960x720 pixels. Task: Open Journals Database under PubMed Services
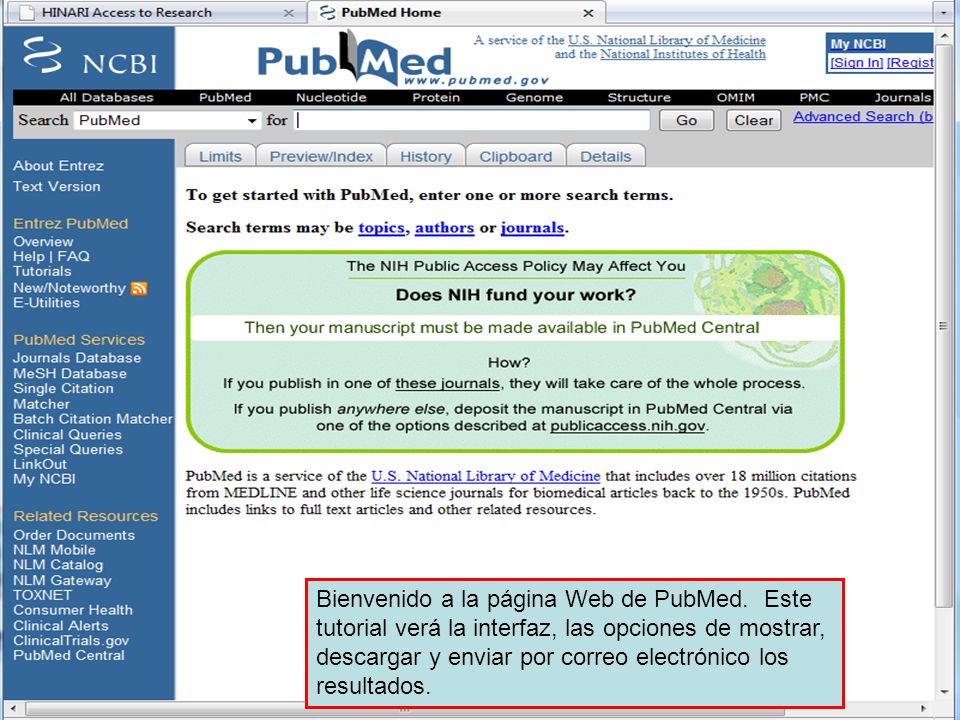click(77, 358)
